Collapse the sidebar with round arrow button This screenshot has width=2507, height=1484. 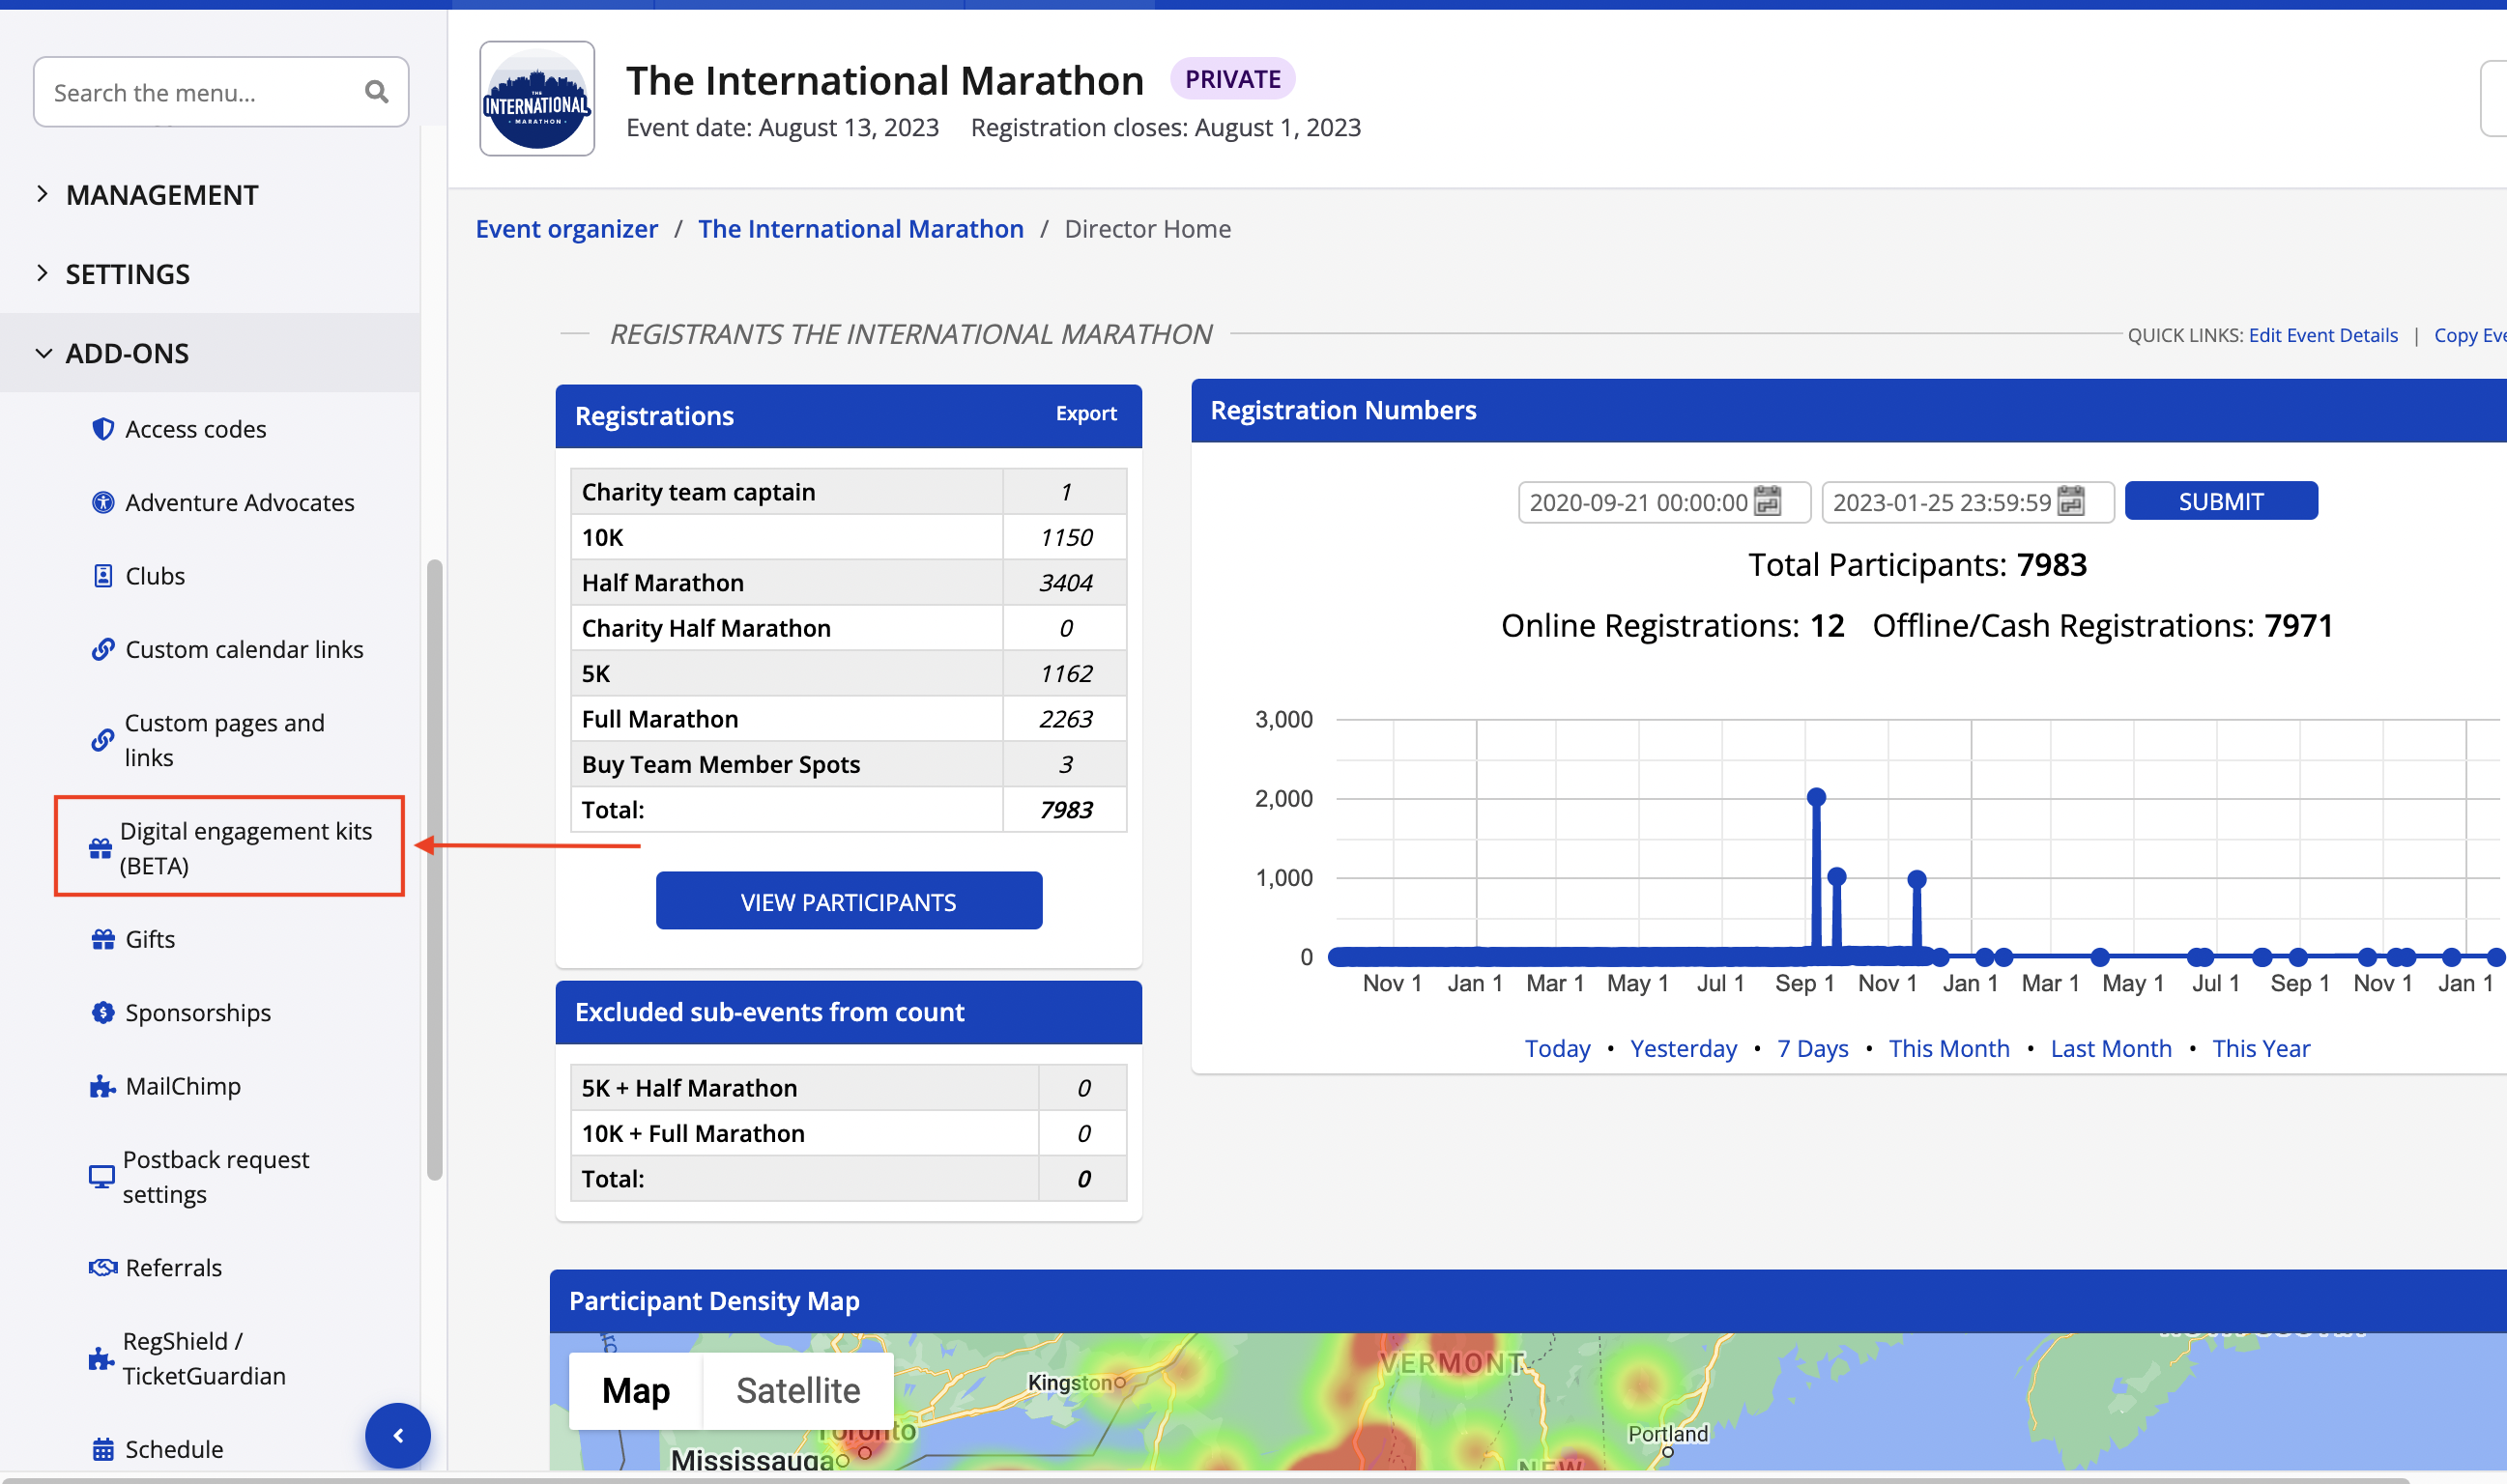point(398,1436)
